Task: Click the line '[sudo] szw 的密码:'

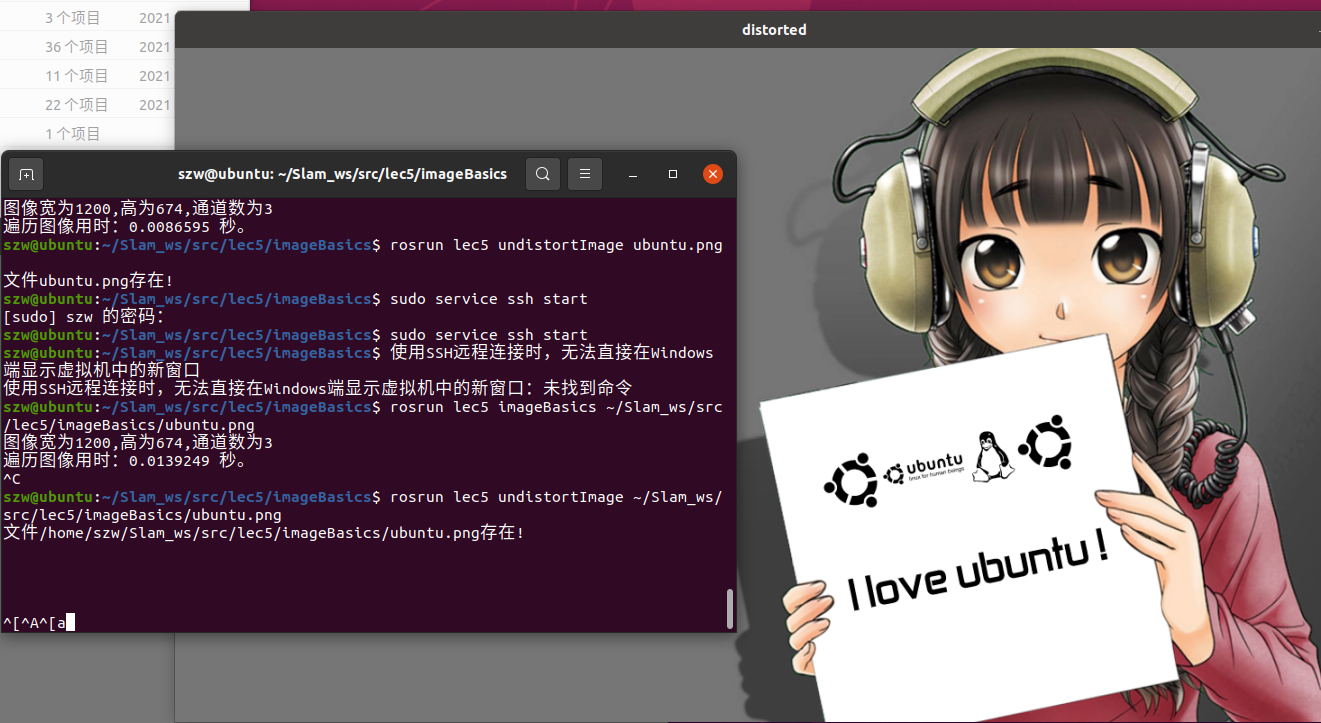Action: point(84,317)
